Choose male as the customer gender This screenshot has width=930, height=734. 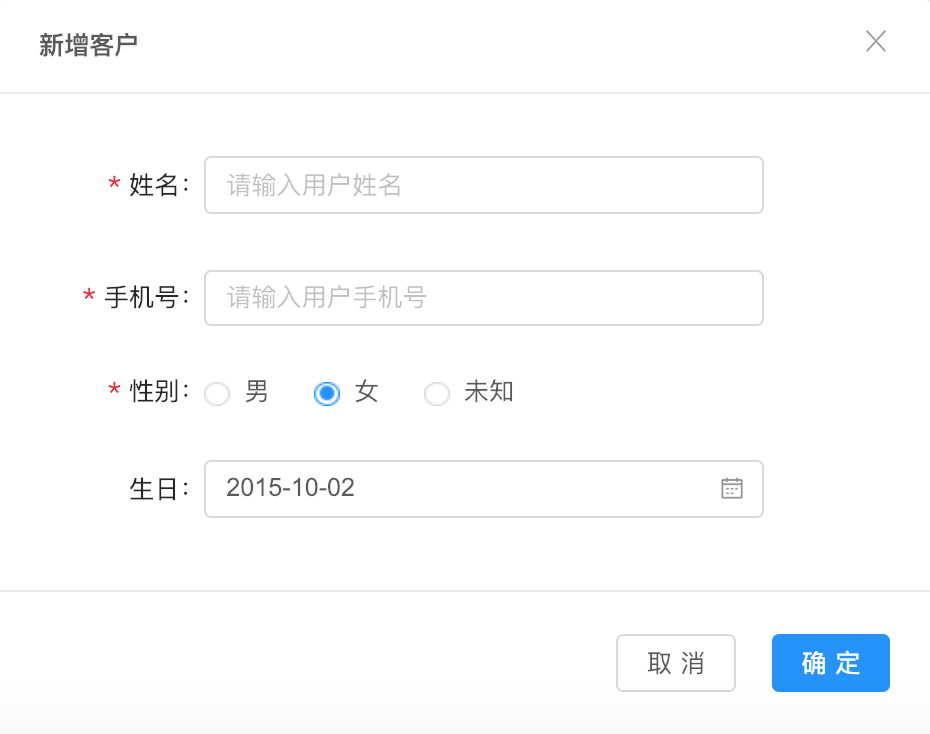pyautogui.click(x=217, y=394)
